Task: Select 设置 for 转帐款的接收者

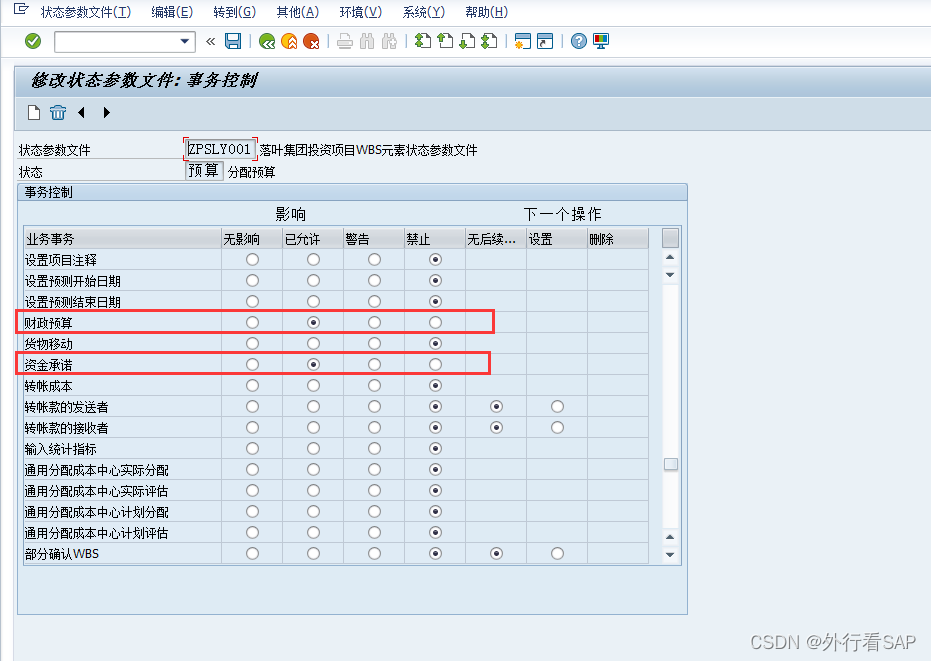Action: (x=557, y=428)
